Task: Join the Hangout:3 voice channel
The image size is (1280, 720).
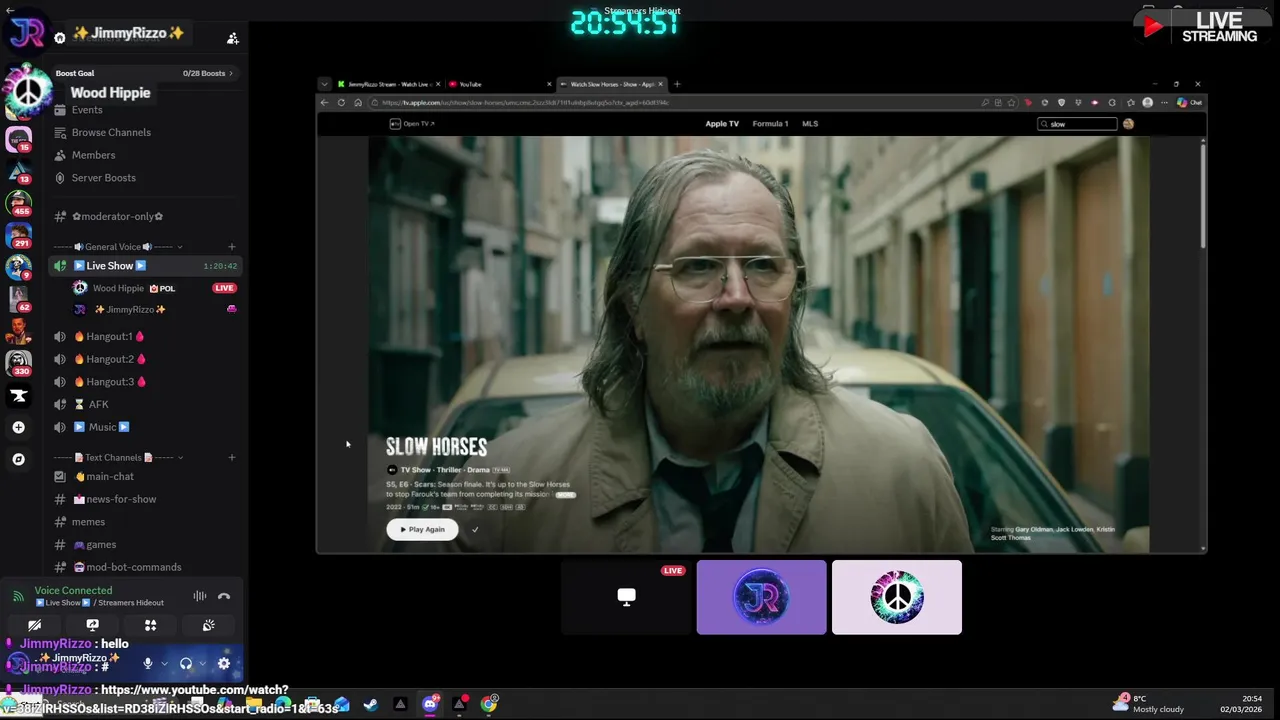Action: [x=145, y=382]
